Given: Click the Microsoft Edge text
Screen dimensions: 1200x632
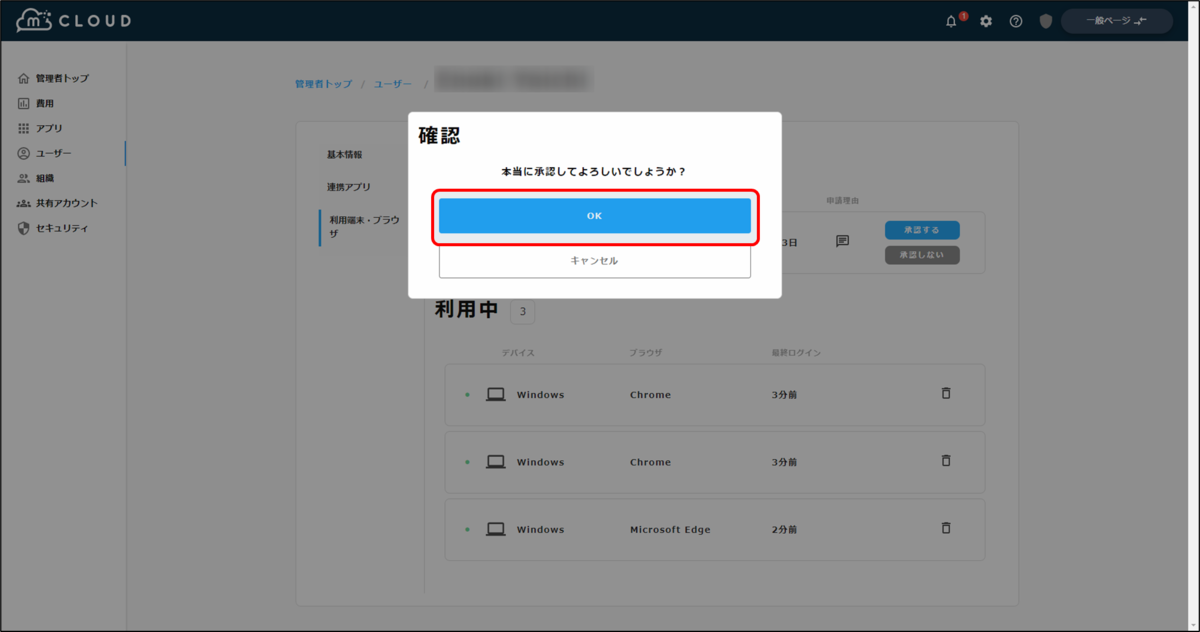Looking at the screenshot, I should pos(670,530).
